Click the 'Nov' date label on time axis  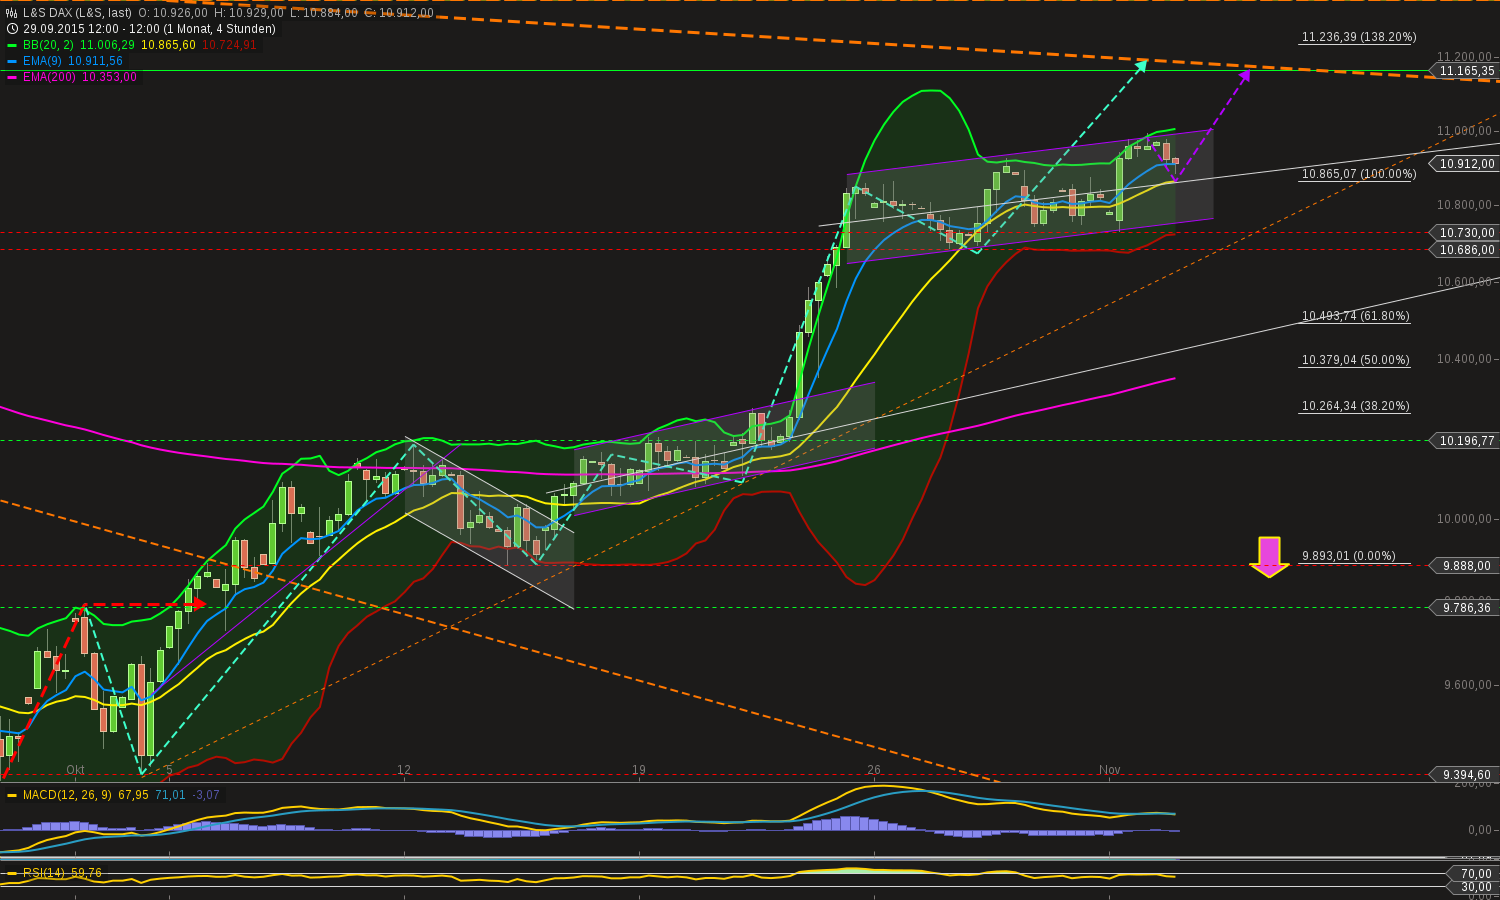pos(1109,769)
